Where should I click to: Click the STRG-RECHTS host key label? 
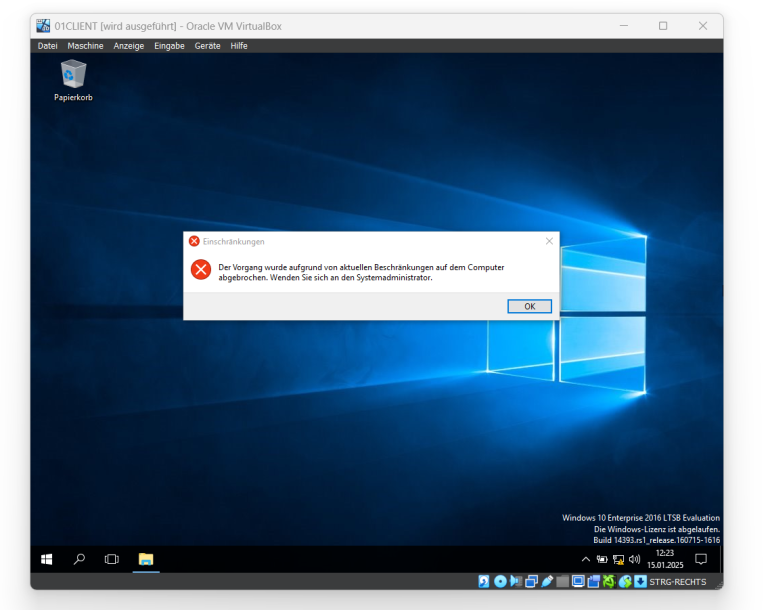point(678,582)
